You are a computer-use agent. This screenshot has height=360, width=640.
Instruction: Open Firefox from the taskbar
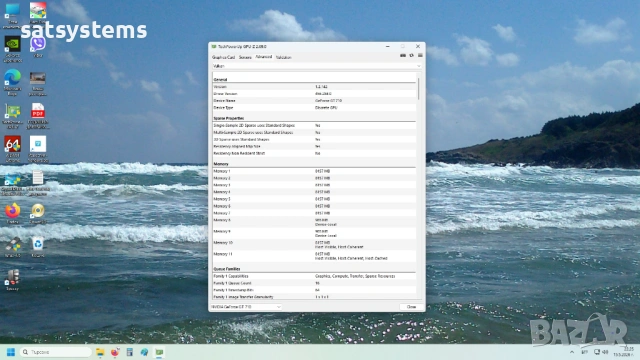coord(115,352)
